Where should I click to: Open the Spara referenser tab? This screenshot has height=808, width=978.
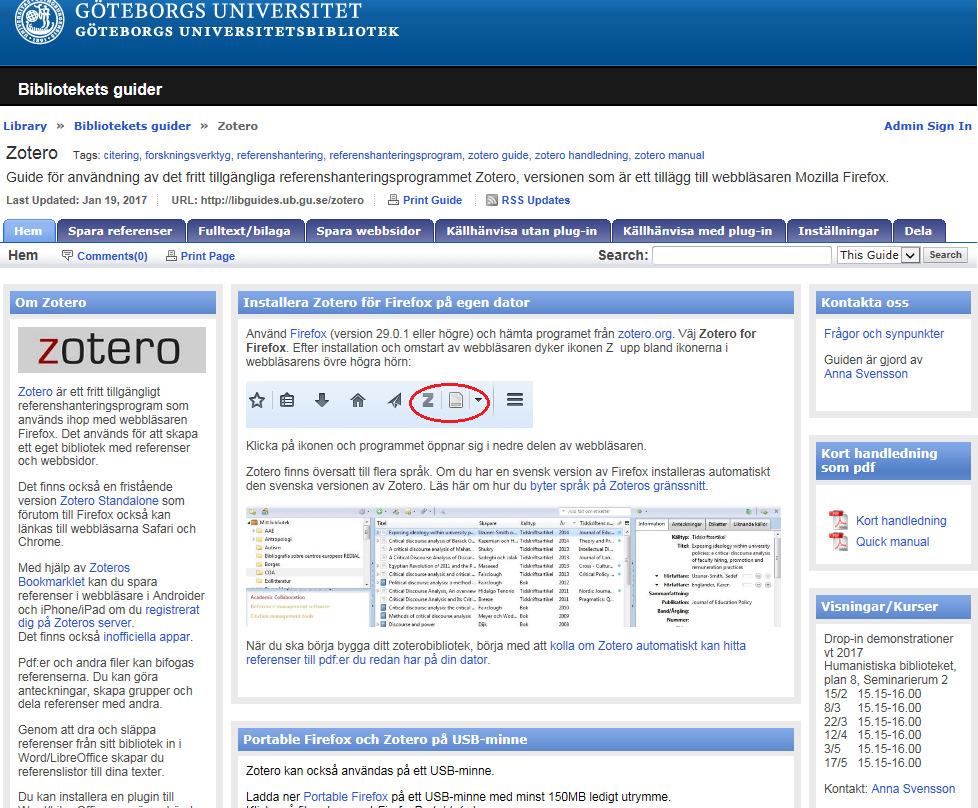[x=120, y=231]
